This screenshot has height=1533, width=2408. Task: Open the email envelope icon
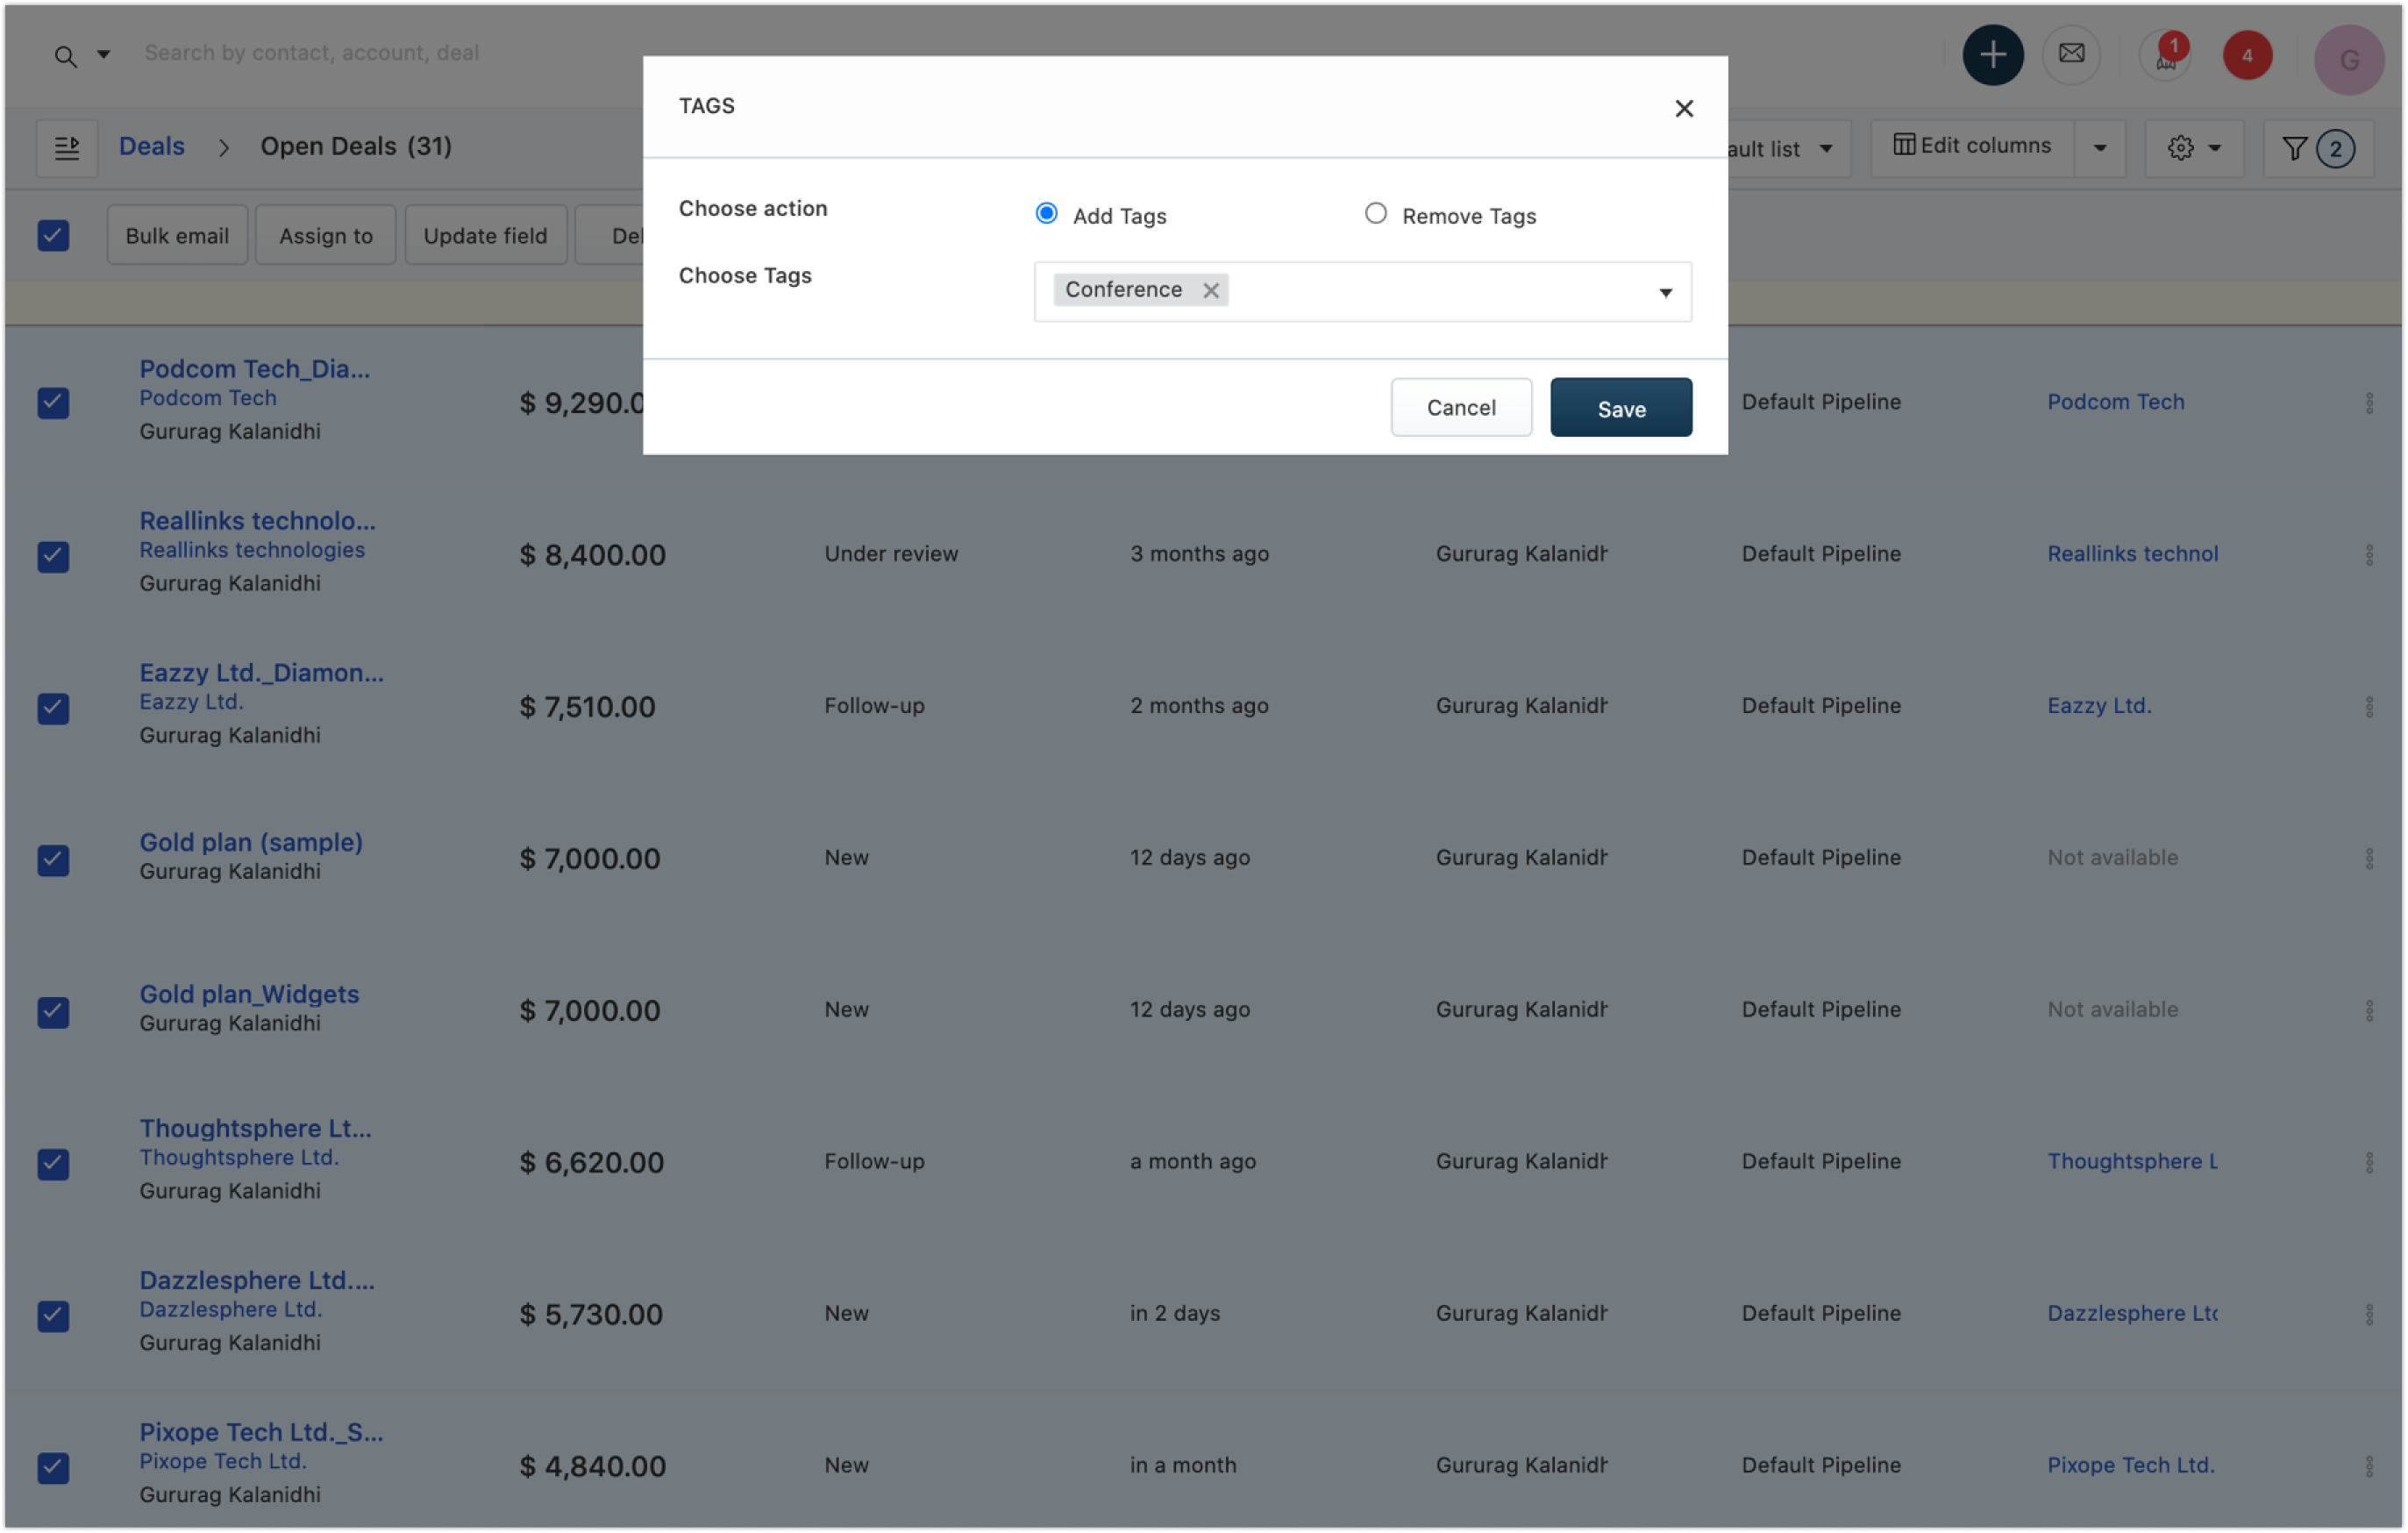(x=2071, y=54)
